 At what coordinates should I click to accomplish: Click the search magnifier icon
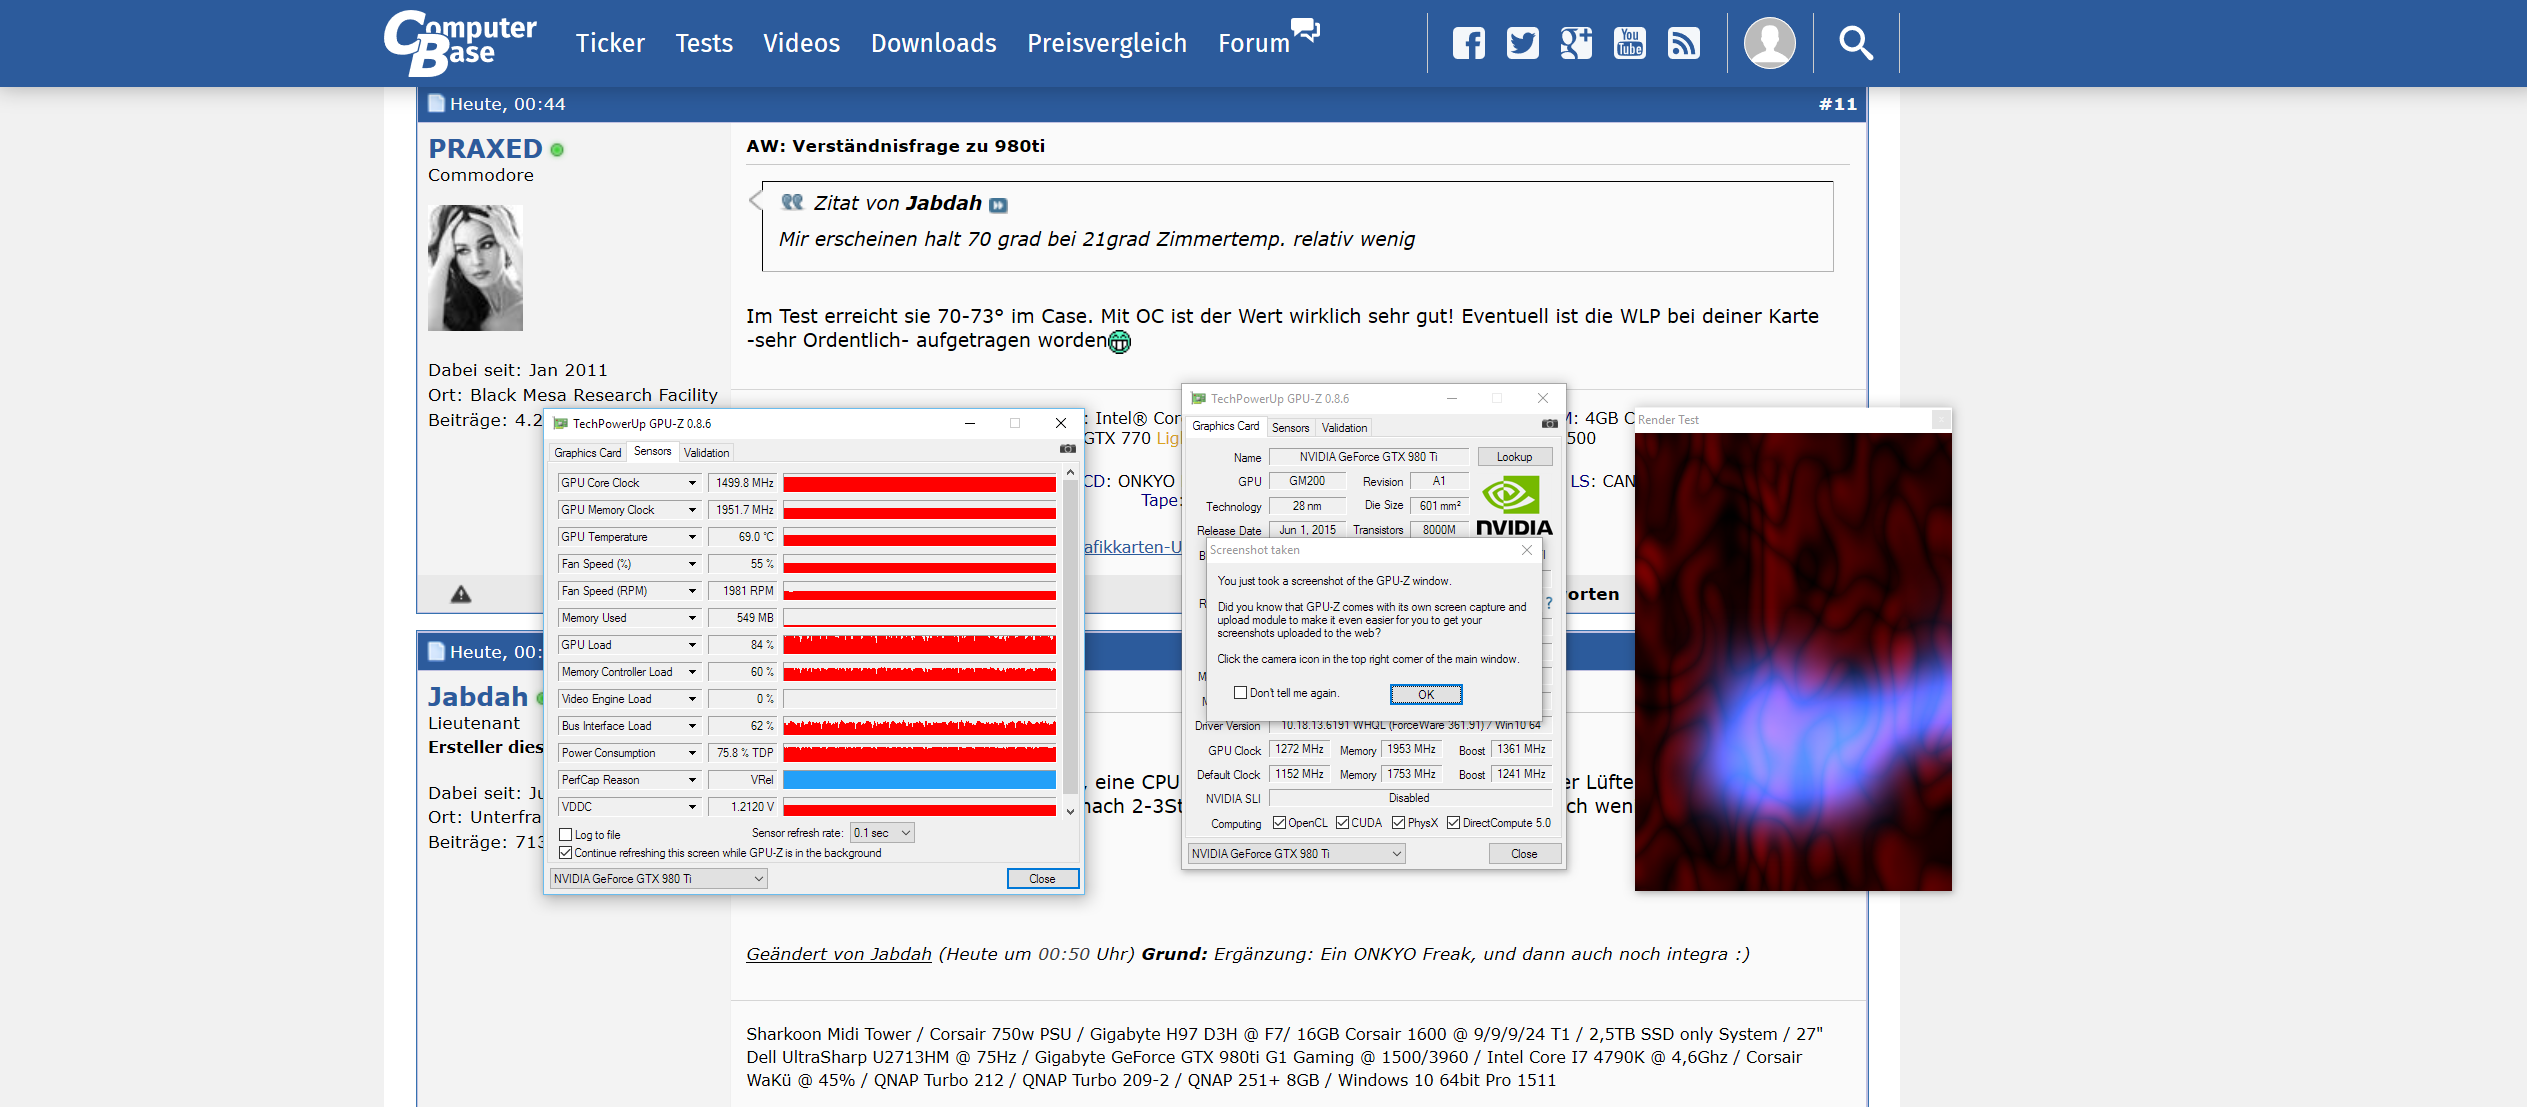[1856, 43]
